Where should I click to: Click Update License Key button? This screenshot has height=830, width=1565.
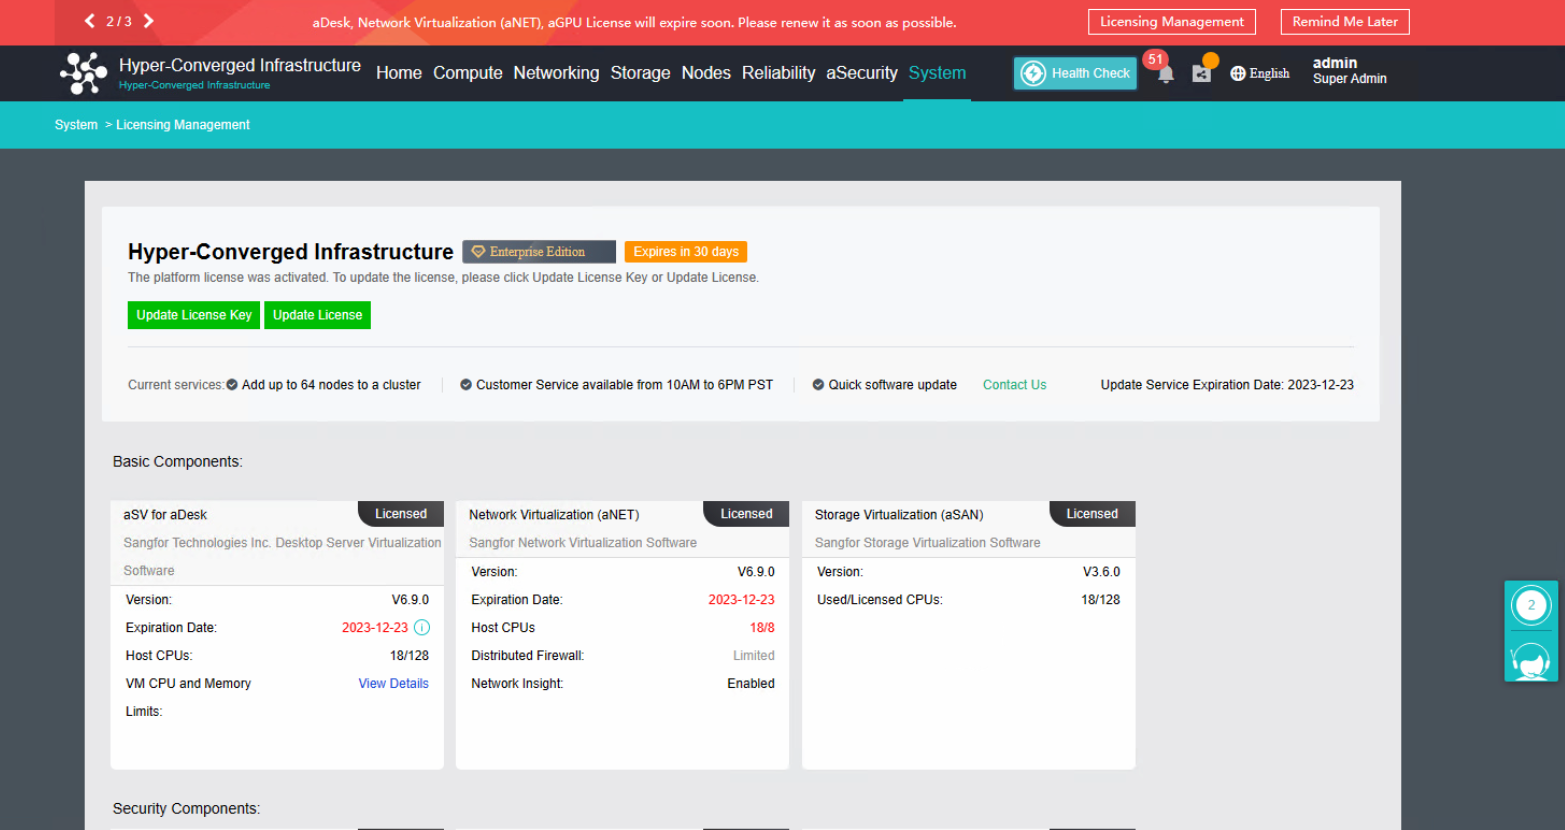click(194, 315)
